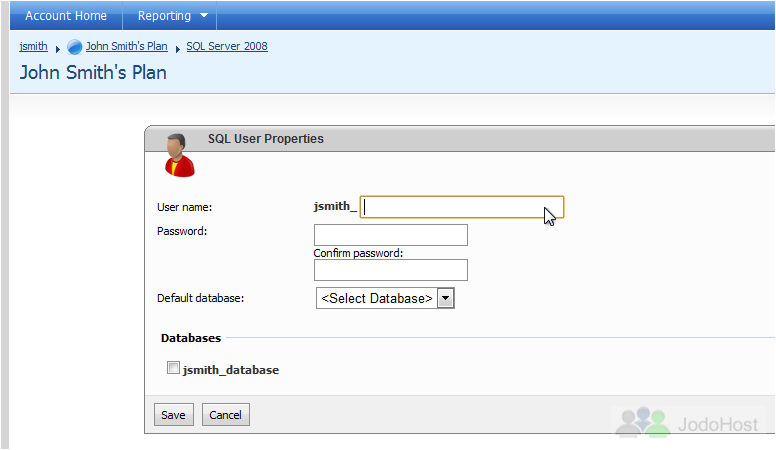The height and width of the screenshot is (450, 776).
Task: Click the globe icon beside John Smith's Plan
Action: (x=75, y=47)
